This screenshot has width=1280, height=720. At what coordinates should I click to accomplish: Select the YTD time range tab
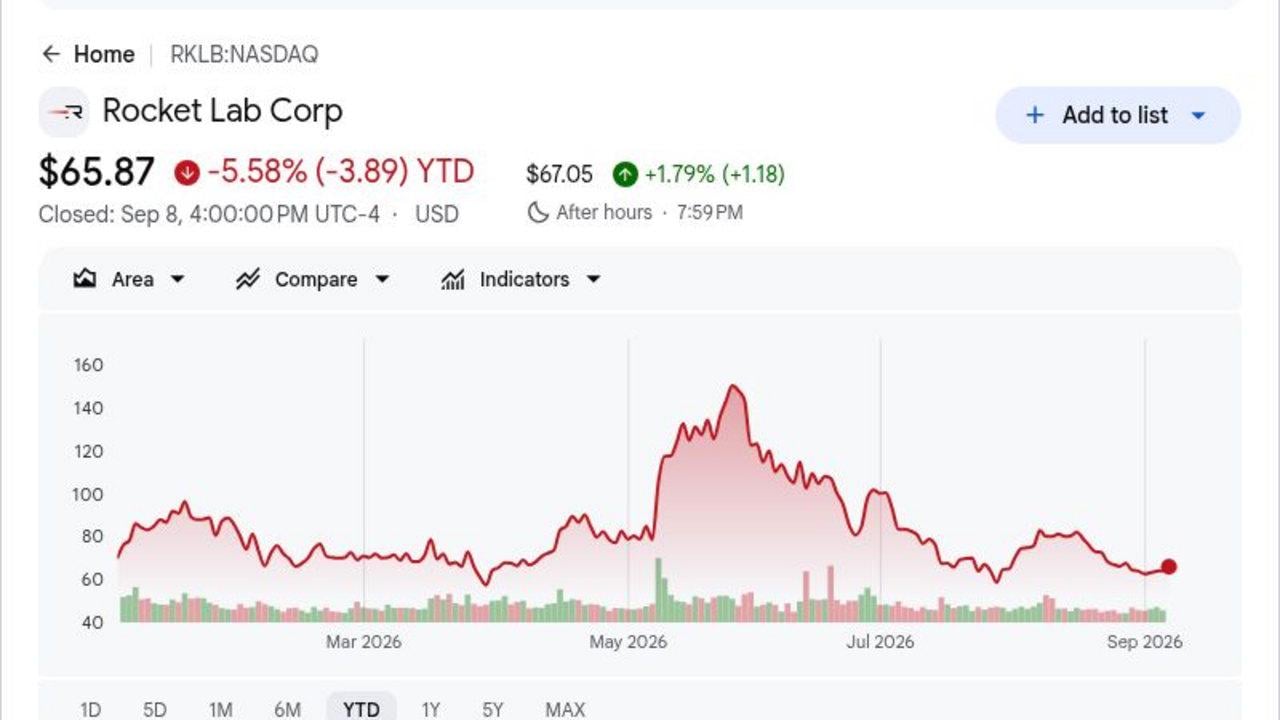point(361,709)
